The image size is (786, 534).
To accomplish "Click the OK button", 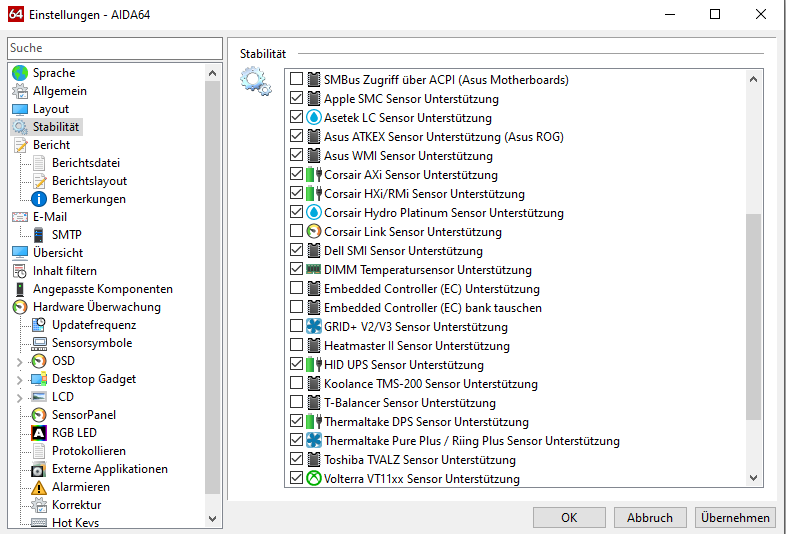I will [569, 517].
